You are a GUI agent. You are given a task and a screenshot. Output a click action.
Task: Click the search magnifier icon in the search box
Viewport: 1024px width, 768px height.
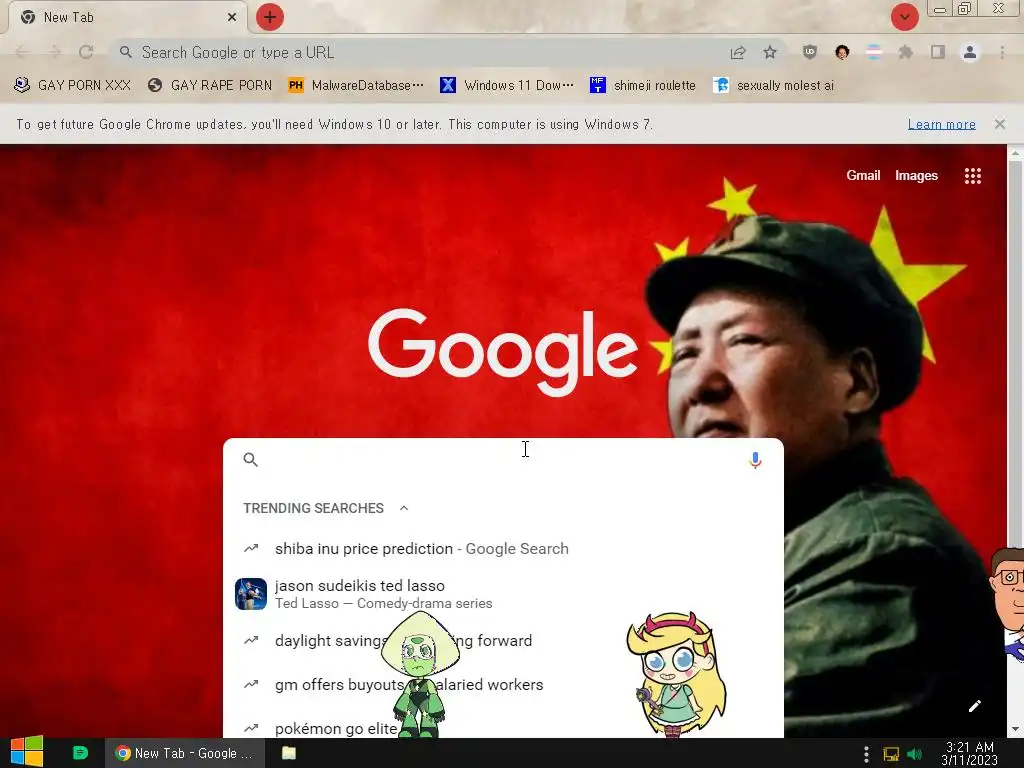coord(251,460)
